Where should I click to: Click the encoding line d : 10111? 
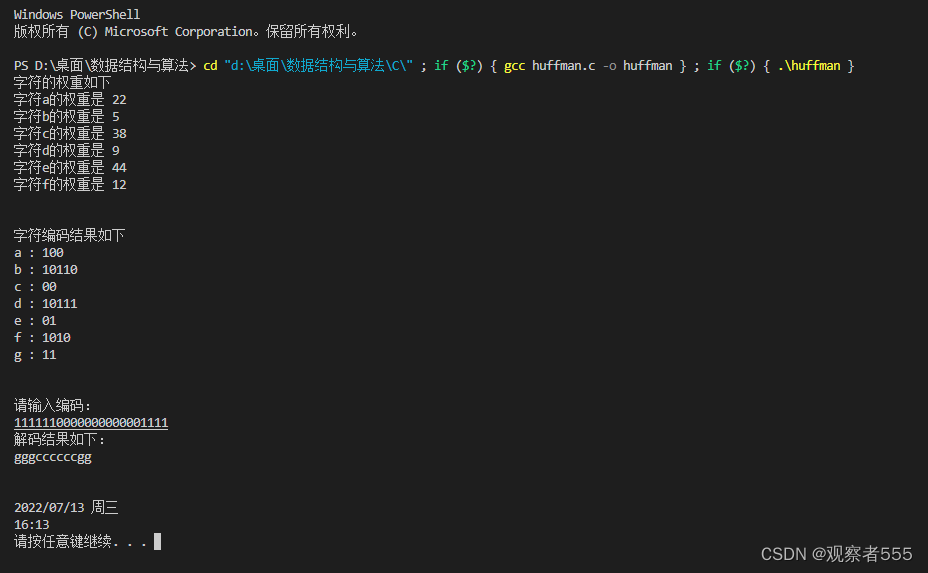[x=45, y=304]
